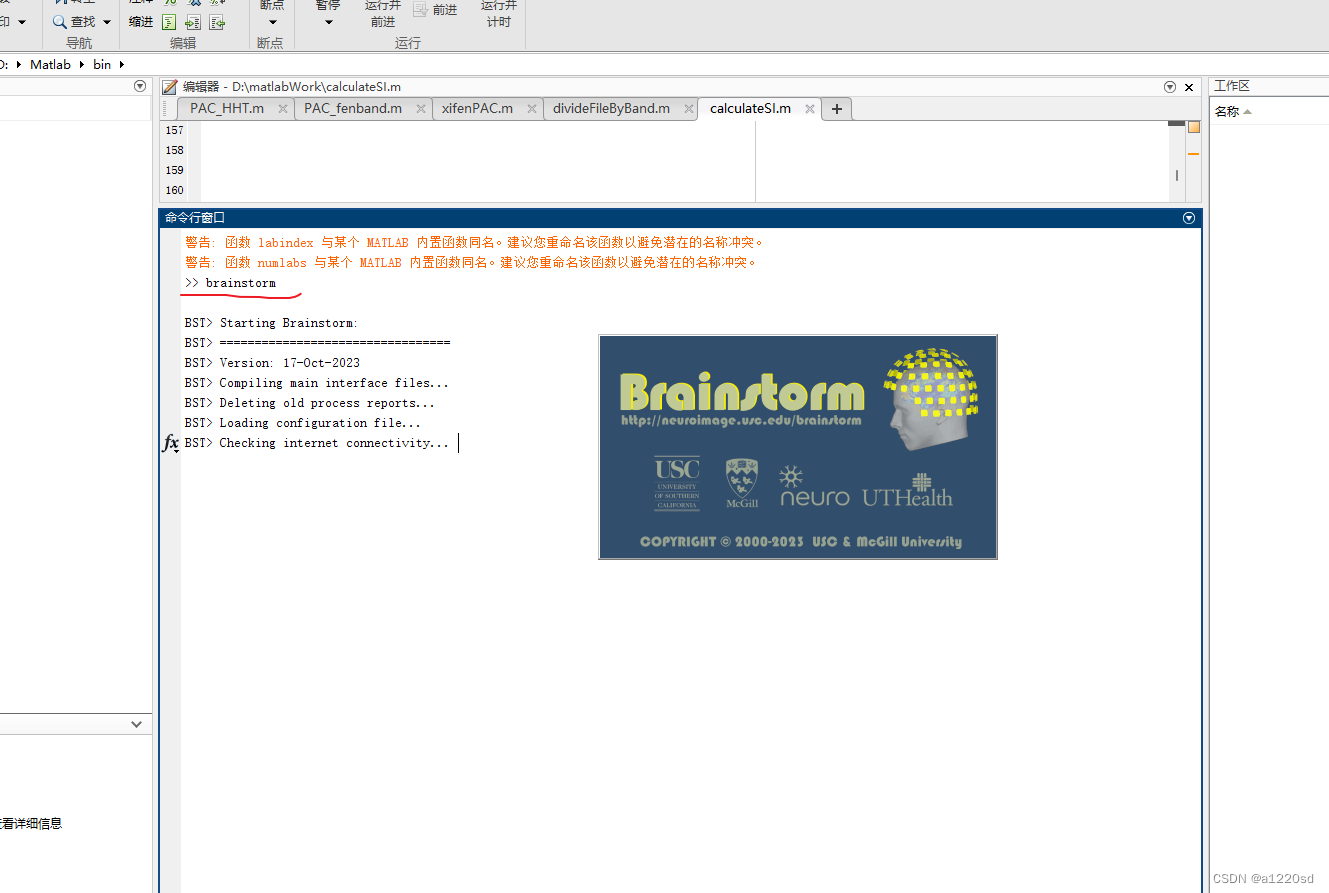Open the Find dropdown arrow

pos(107,22)
